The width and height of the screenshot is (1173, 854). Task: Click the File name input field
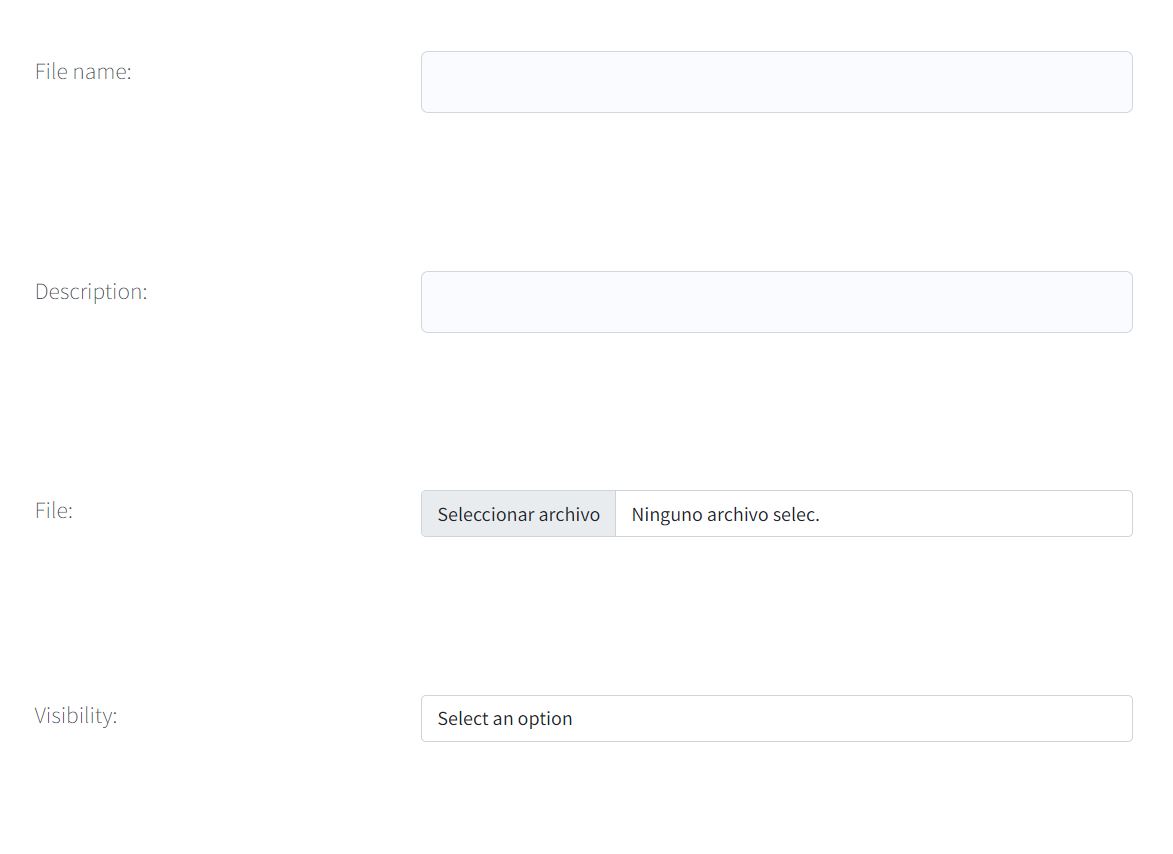(776, 82)
